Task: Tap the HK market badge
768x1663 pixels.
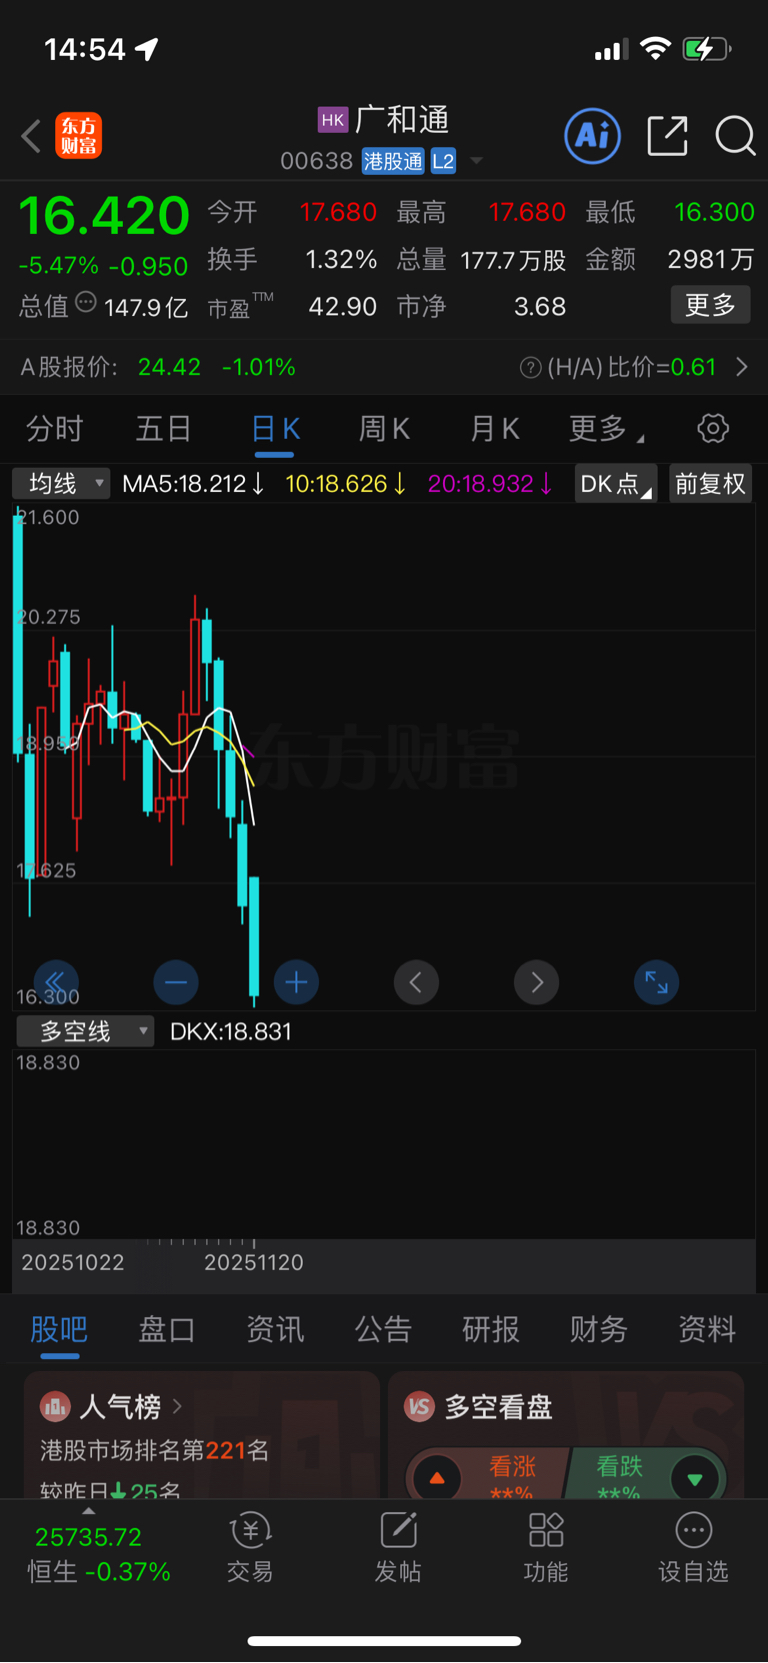Action: tap(333, 120)
